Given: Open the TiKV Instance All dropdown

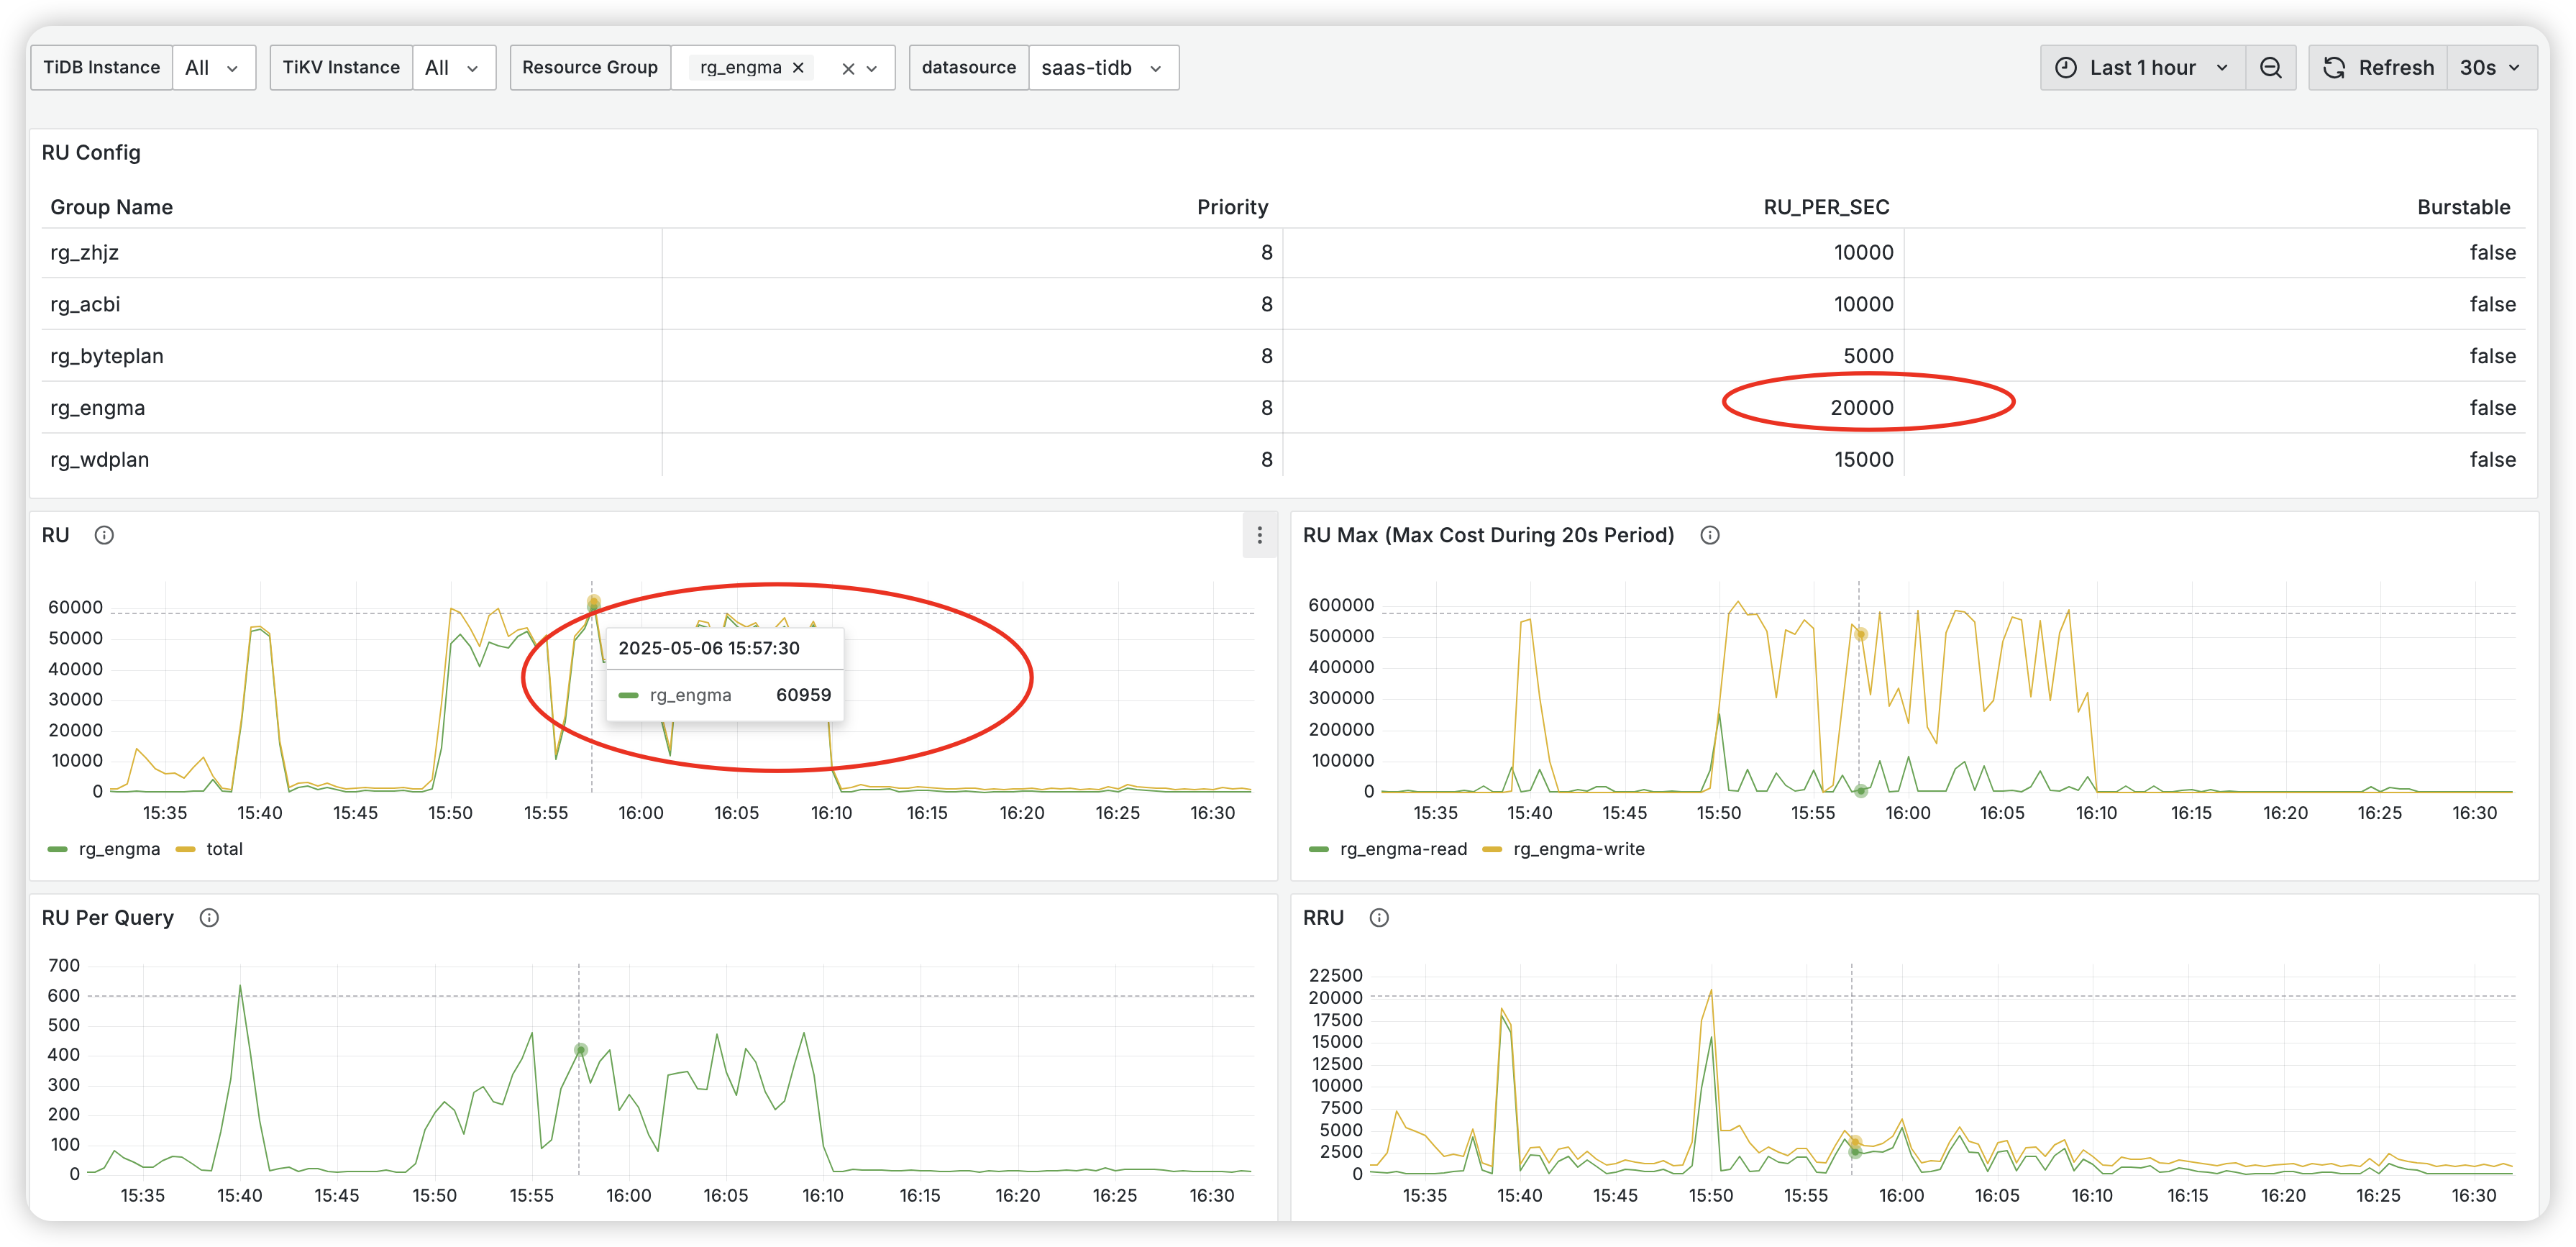Looking at the screenshot, I should point(453,68).
